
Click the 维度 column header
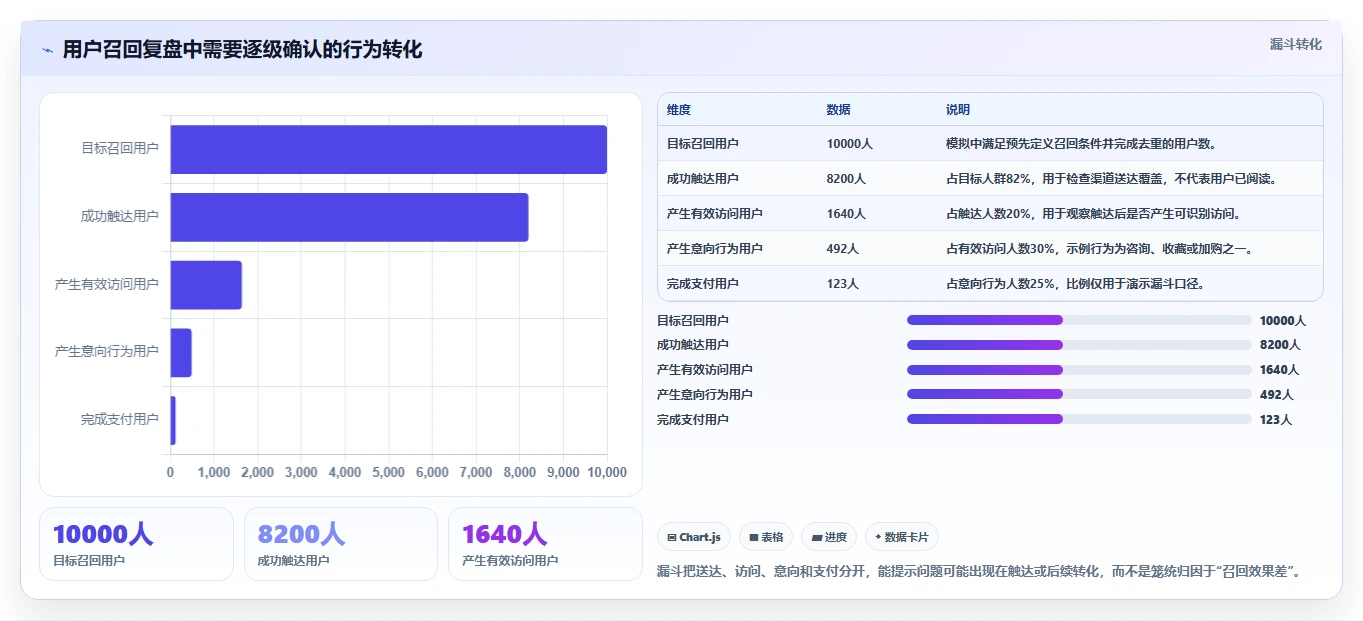click(679, 110)
